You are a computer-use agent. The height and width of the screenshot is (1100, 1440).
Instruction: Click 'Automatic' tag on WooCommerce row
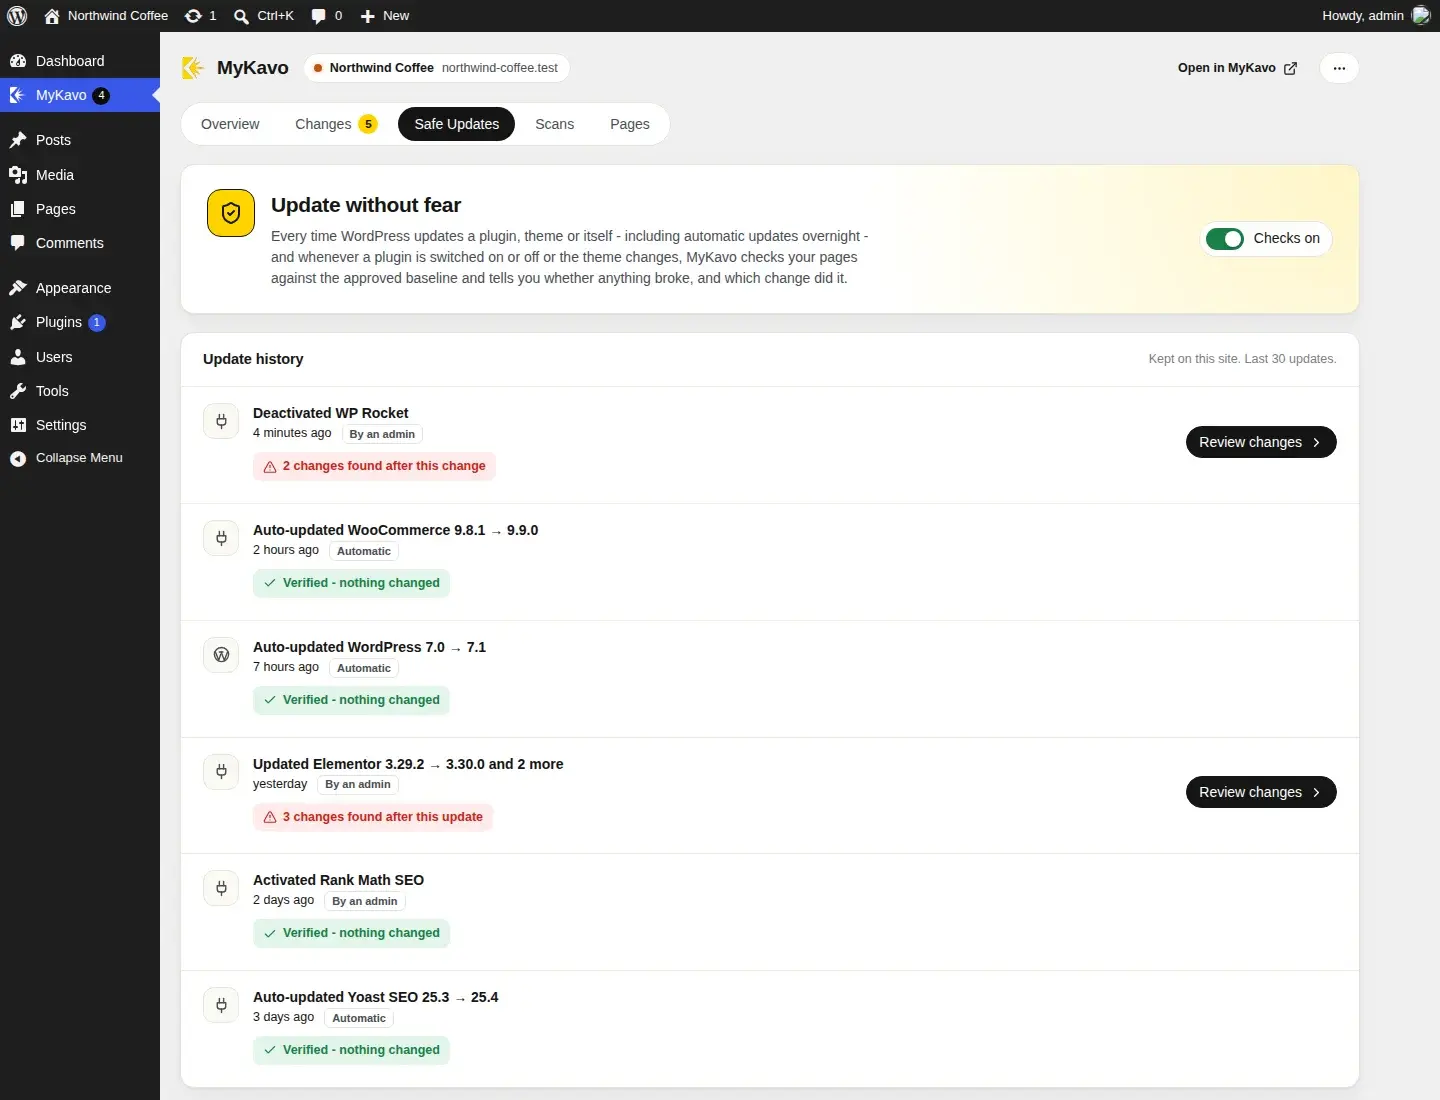(364, 551)
